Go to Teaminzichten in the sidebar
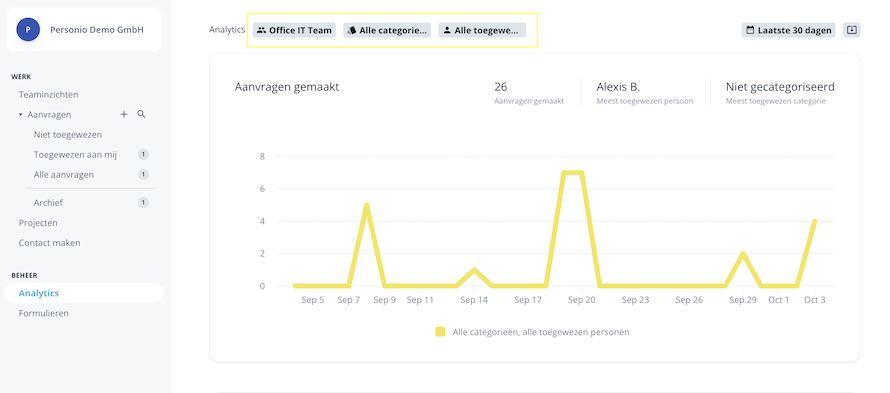Screen dimensions: 890x393 point(48,95)
